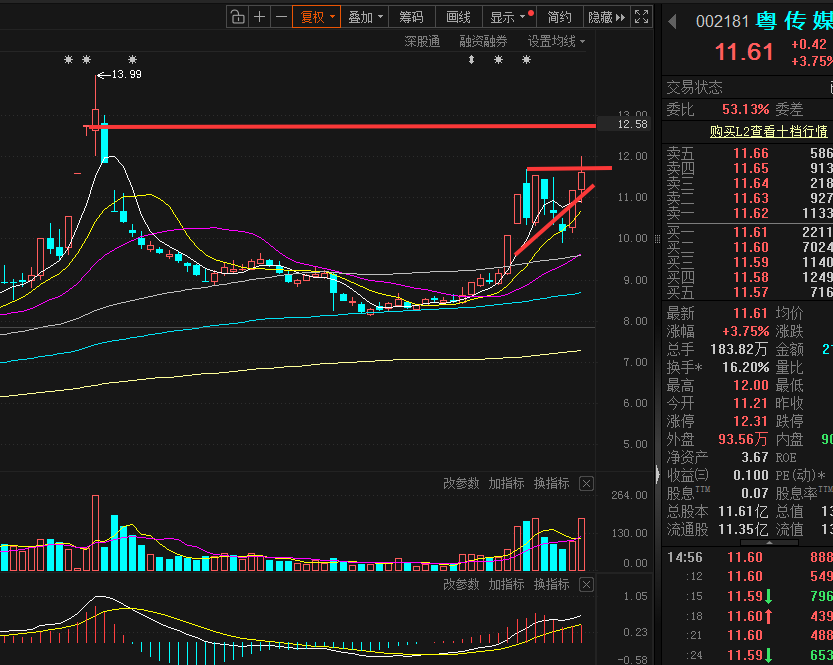Open 设置均线 moving average settings
Viewport: 833px width, 665px height.
click(556, 41)
